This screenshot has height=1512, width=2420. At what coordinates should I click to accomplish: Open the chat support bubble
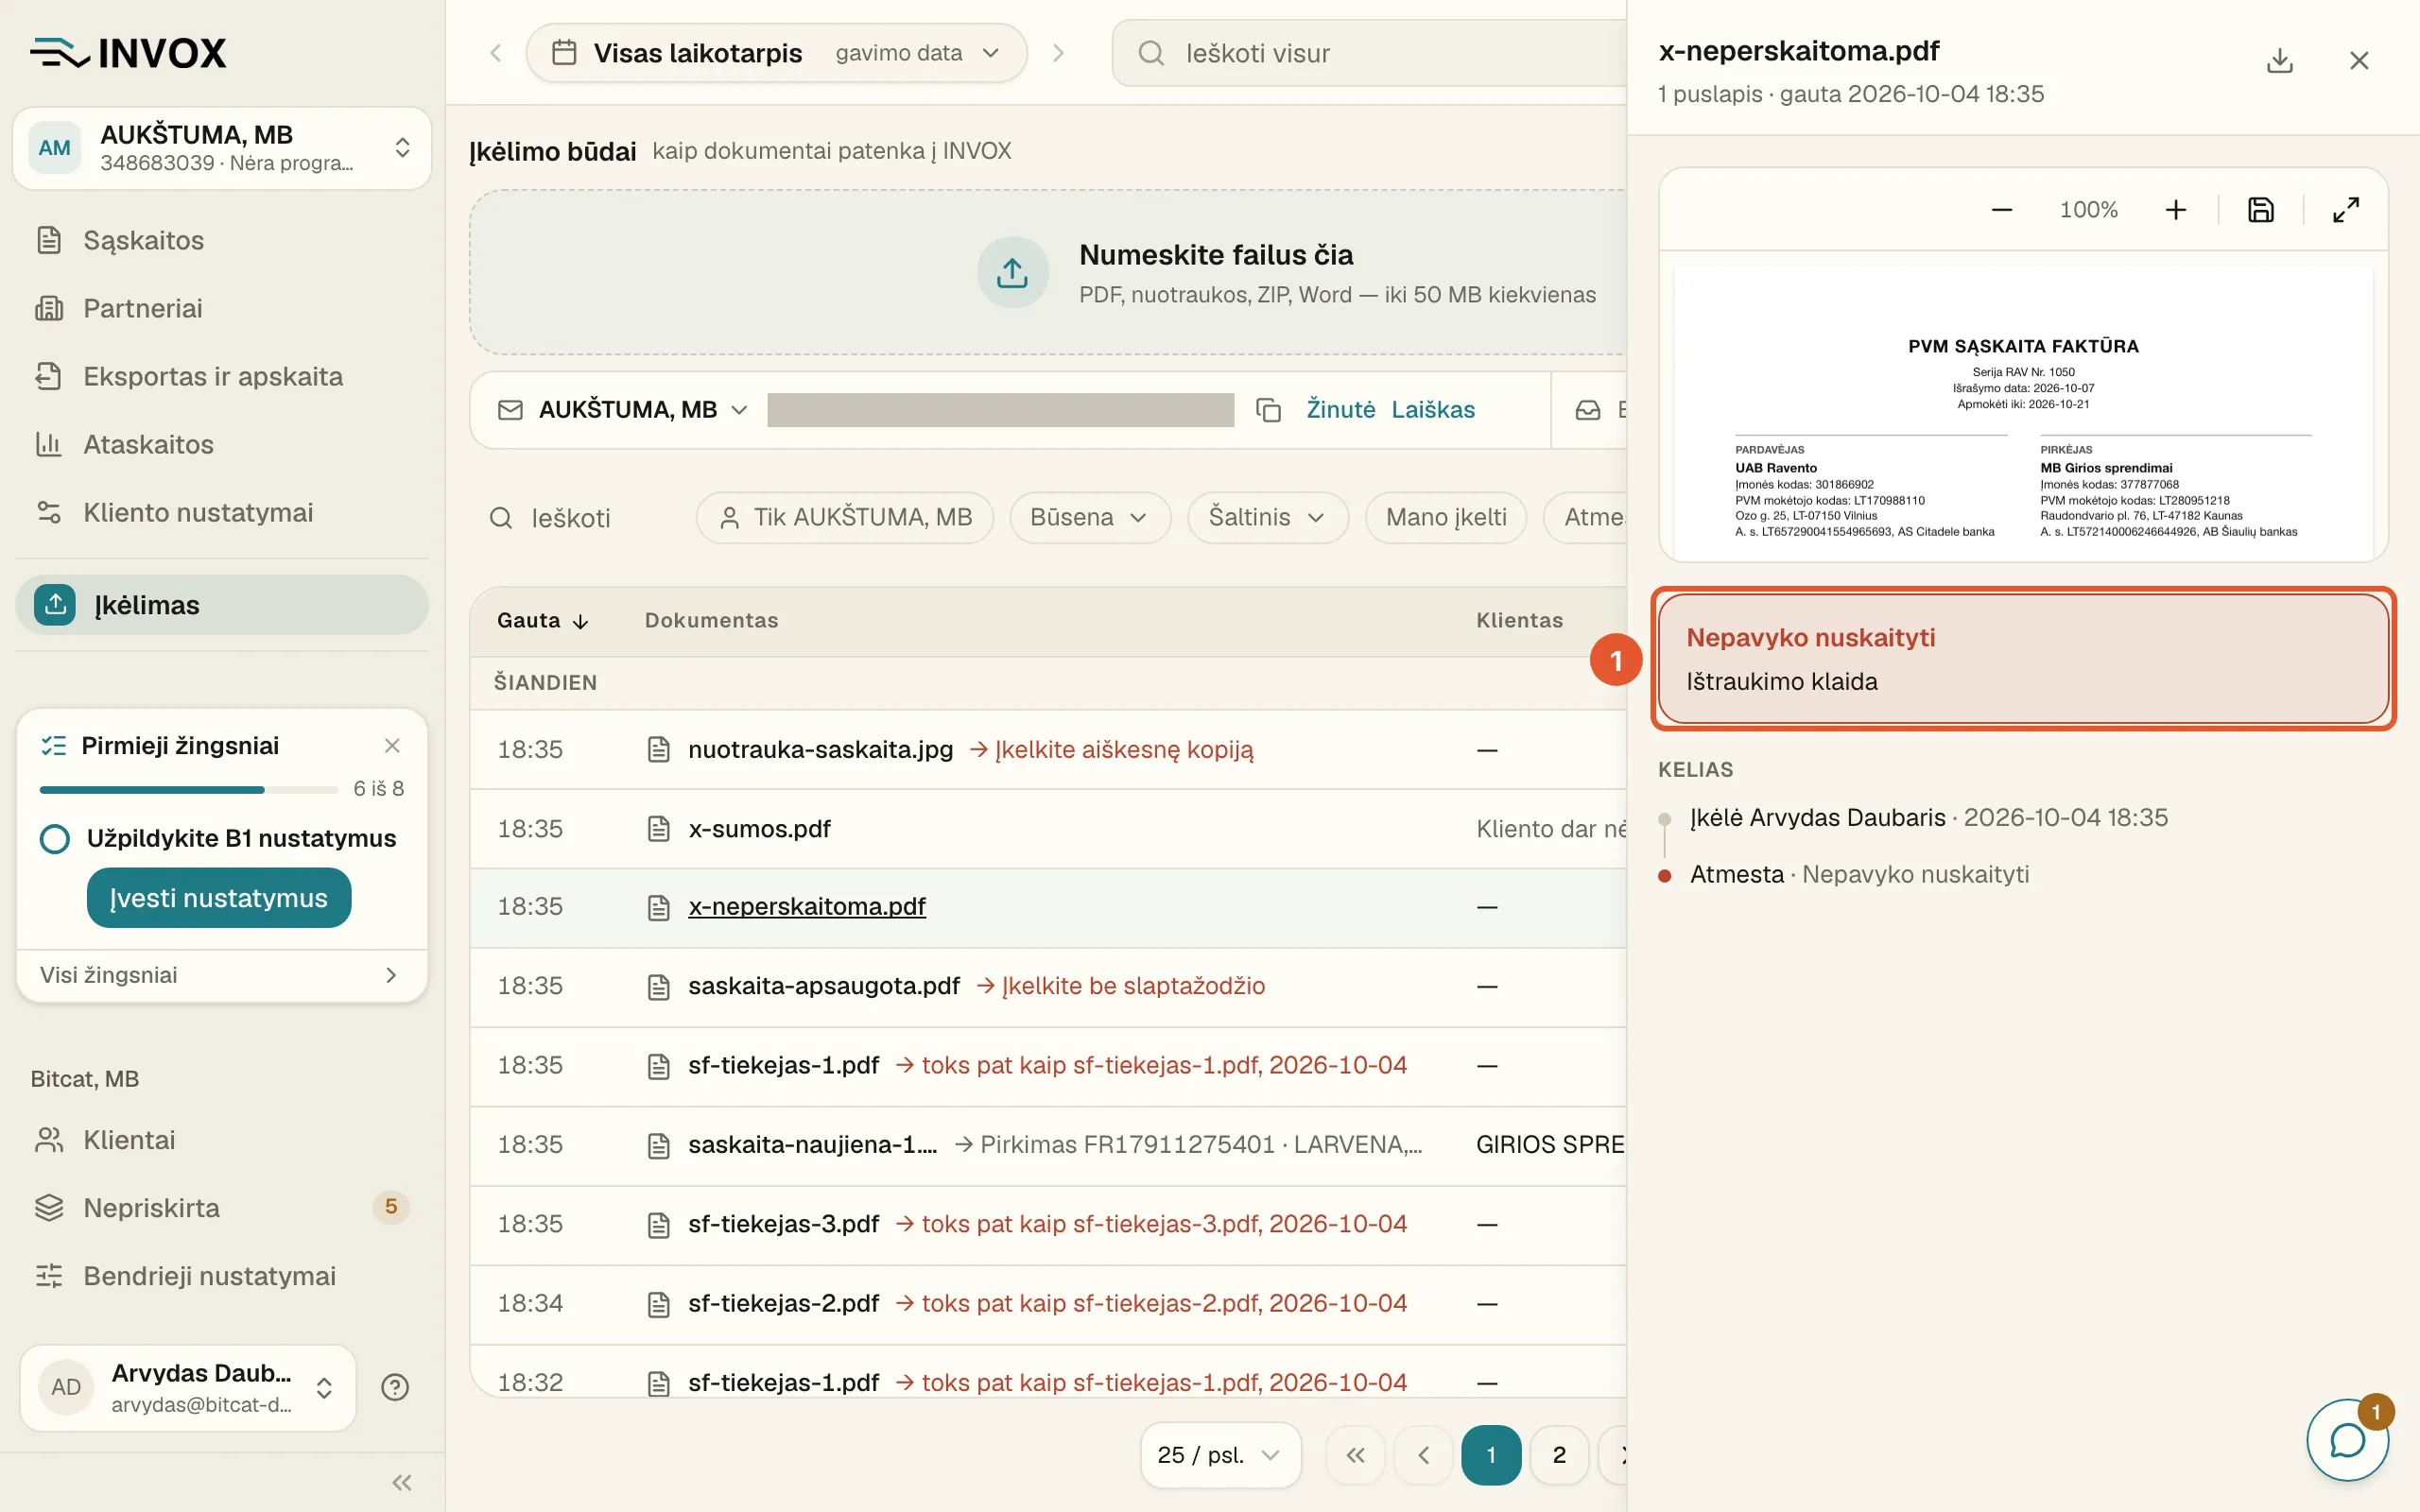click(2347, 1440)
